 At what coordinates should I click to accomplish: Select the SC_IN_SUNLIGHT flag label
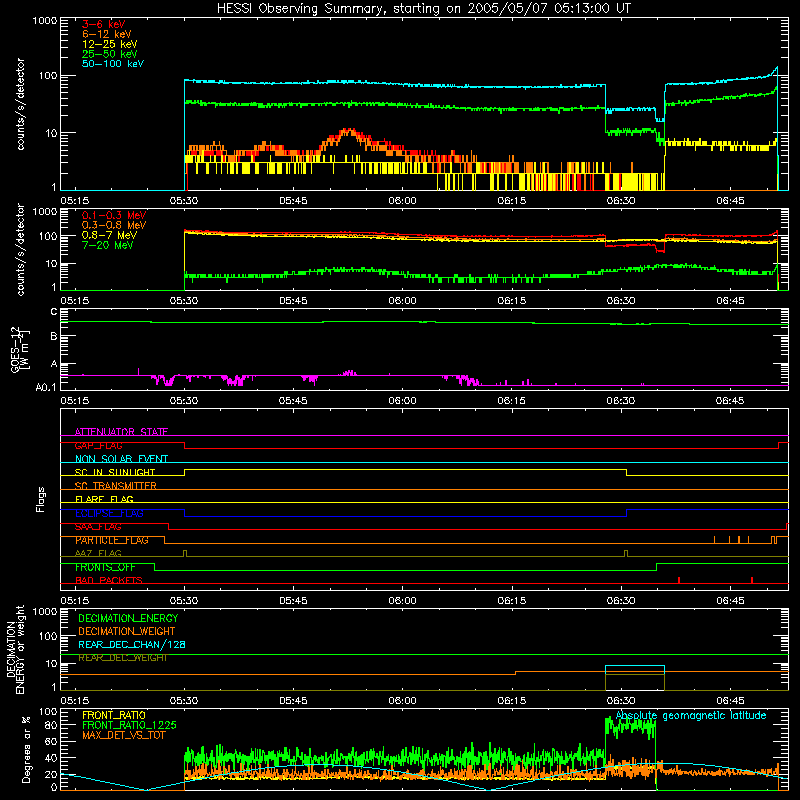tap(115, 472)
